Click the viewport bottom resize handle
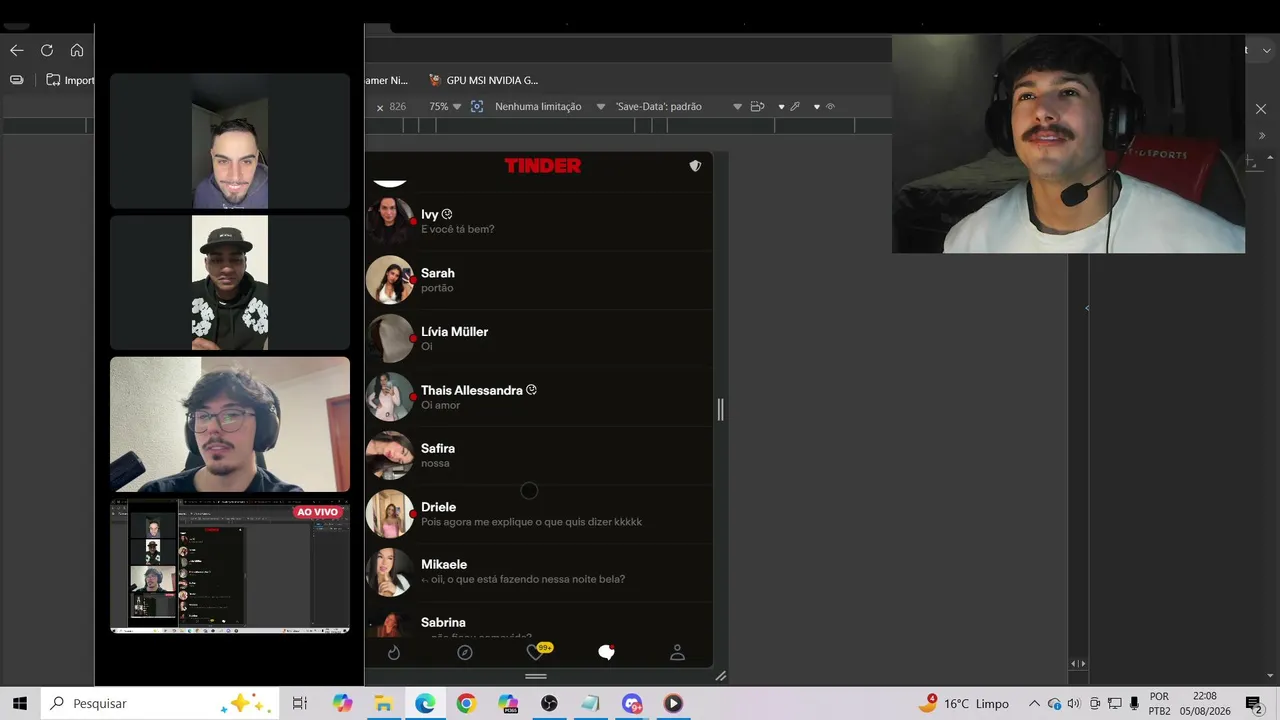 (x=536, y=676)
